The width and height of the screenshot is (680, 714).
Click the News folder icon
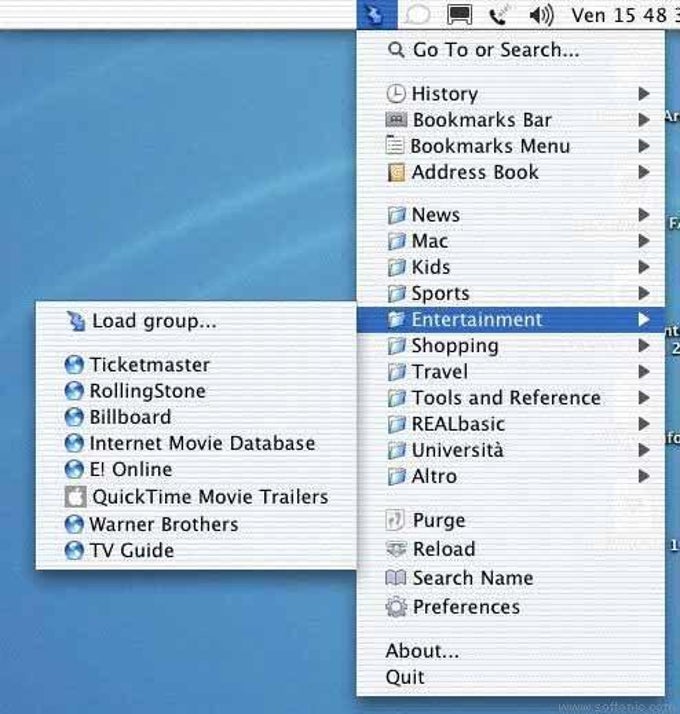396,215
